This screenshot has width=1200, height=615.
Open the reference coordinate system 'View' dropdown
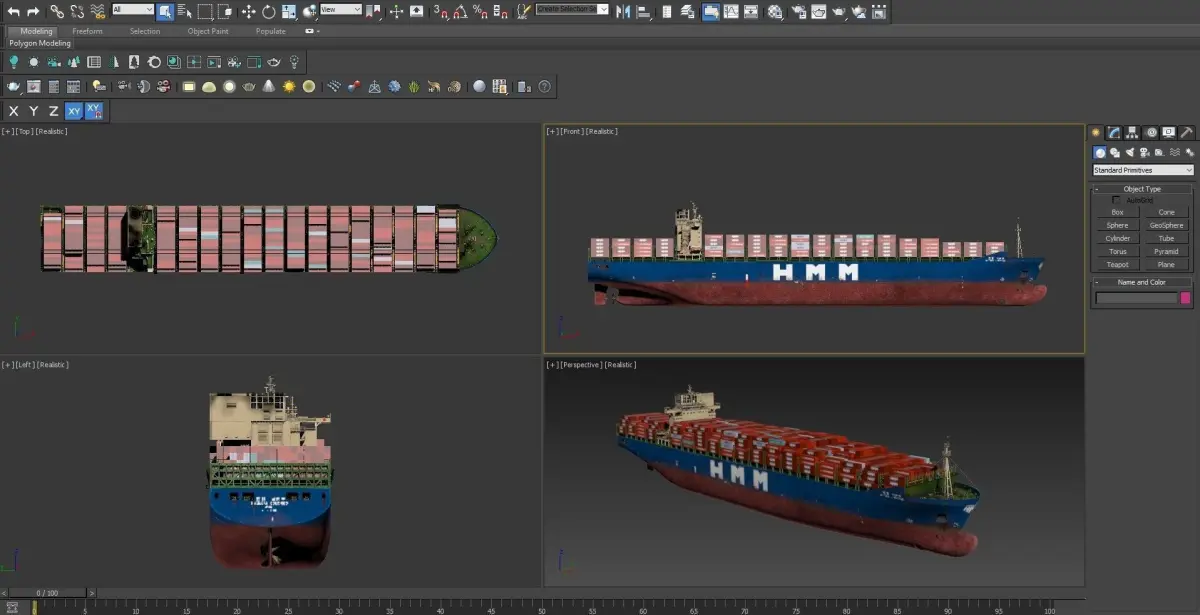pos(341,10)
